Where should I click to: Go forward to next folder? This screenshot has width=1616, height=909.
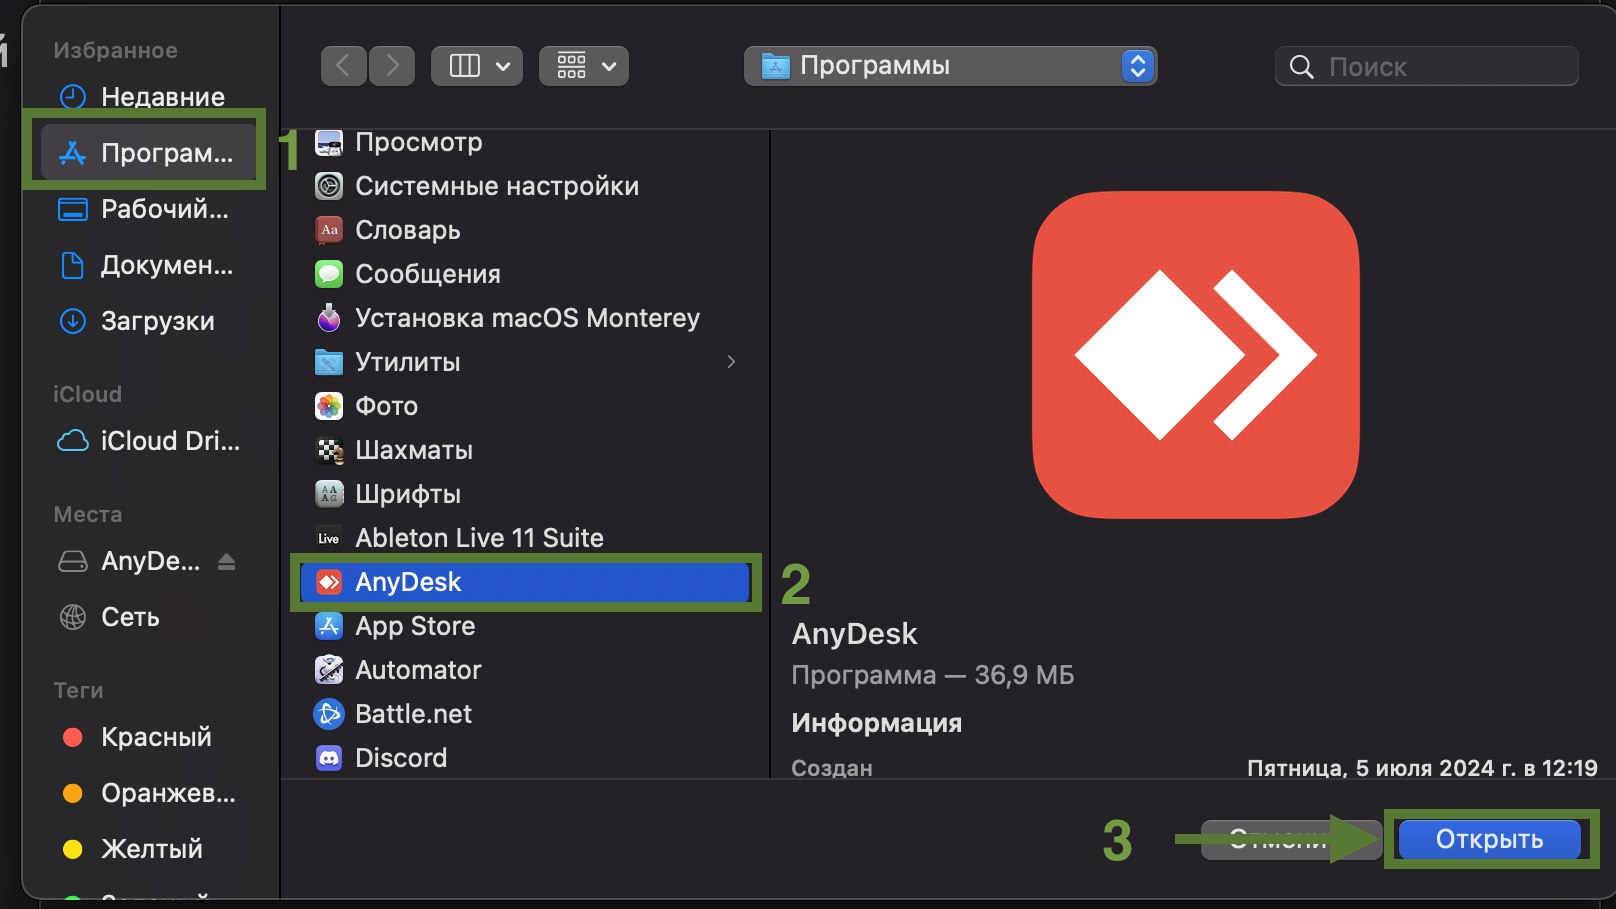click(x=392, y=66)
